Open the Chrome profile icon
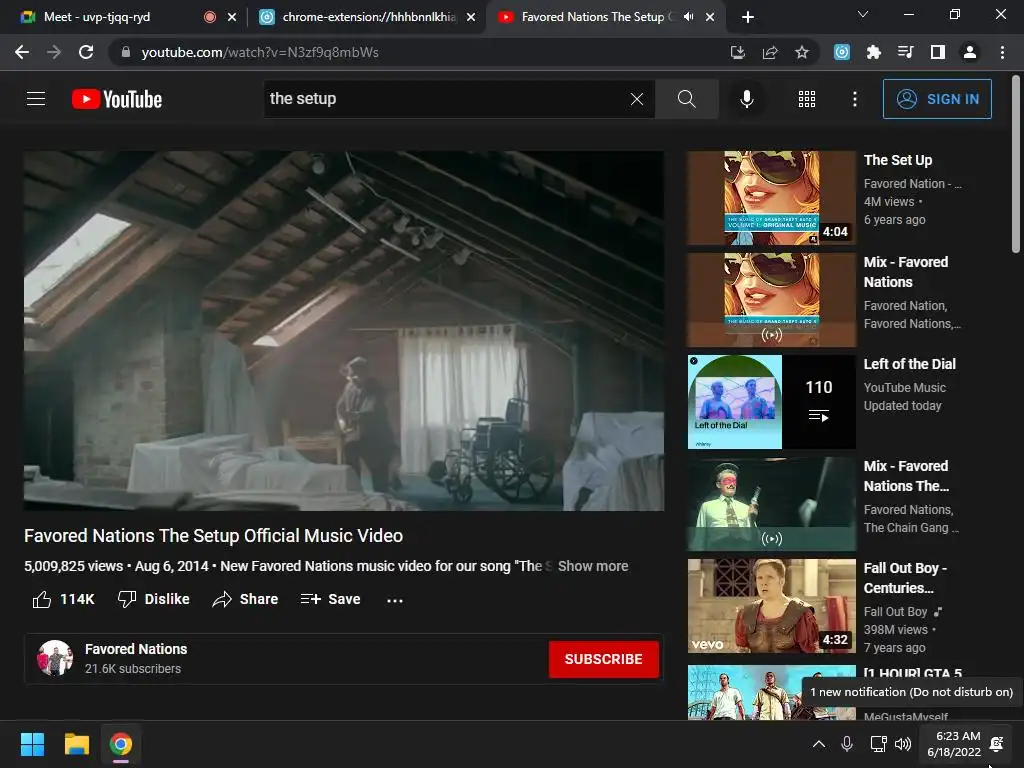The height and width of the screenshot is (768, 1024). (x=970, y=52)
